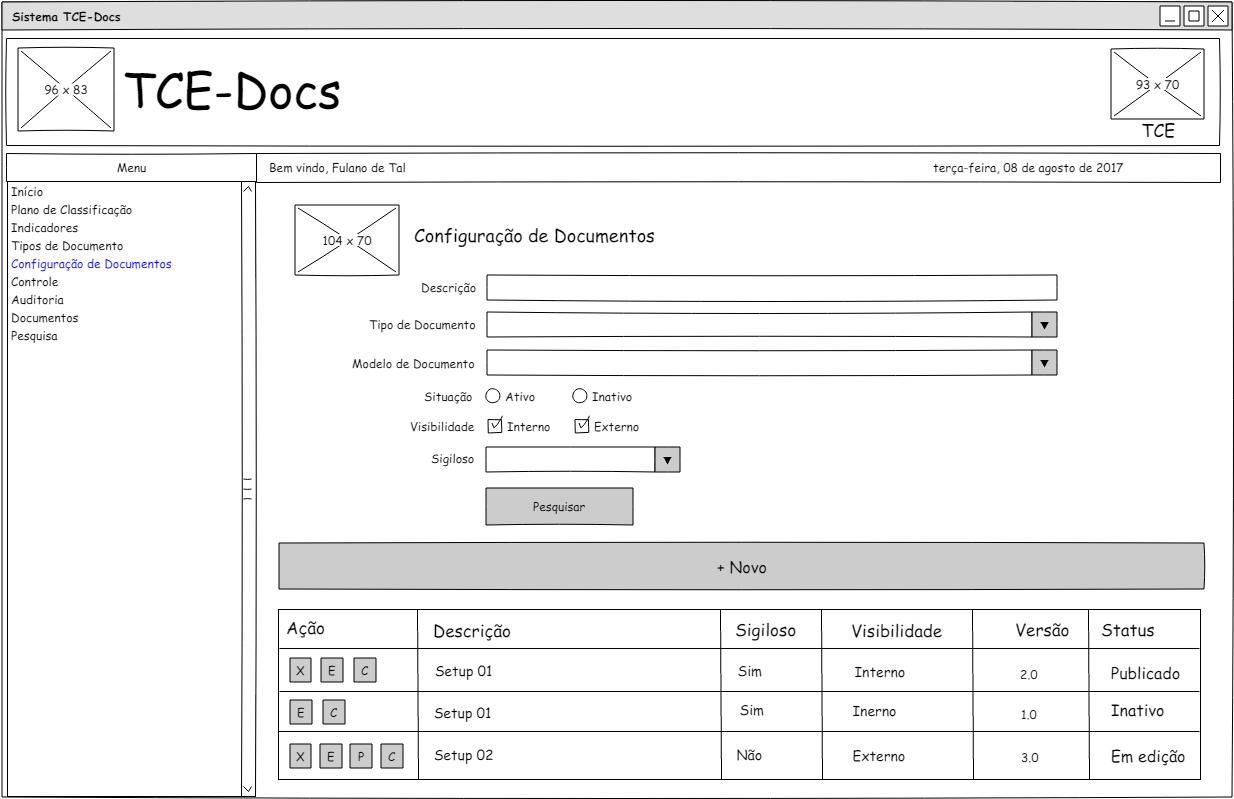The width and height of the screenshot is (1234, 799).
Task: Open the Tipo de Documento dropdown
Action: (1044, 325)
